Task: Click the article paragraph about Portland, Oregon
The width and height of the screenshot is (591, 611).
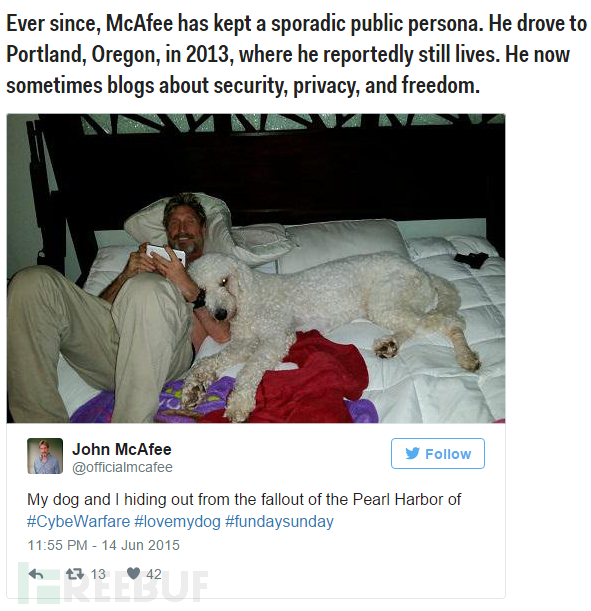Action: coord(296,55)
